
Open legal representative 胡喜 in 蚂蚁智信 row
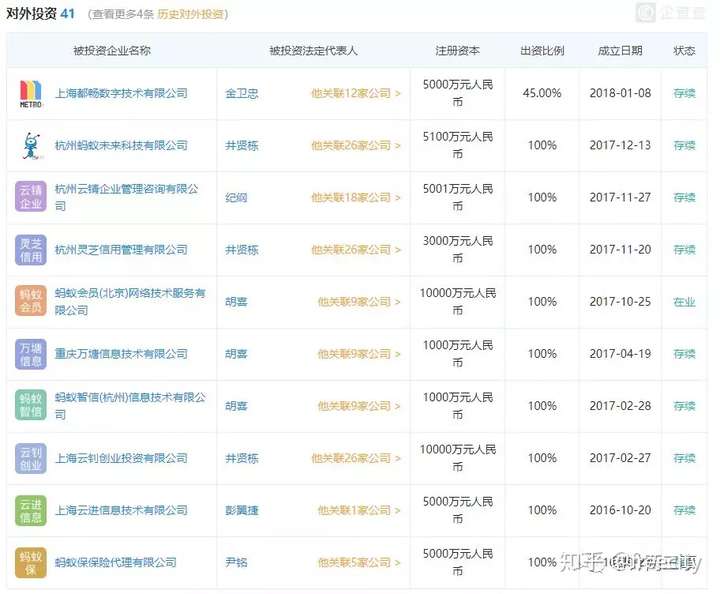(x=236, y=406)
